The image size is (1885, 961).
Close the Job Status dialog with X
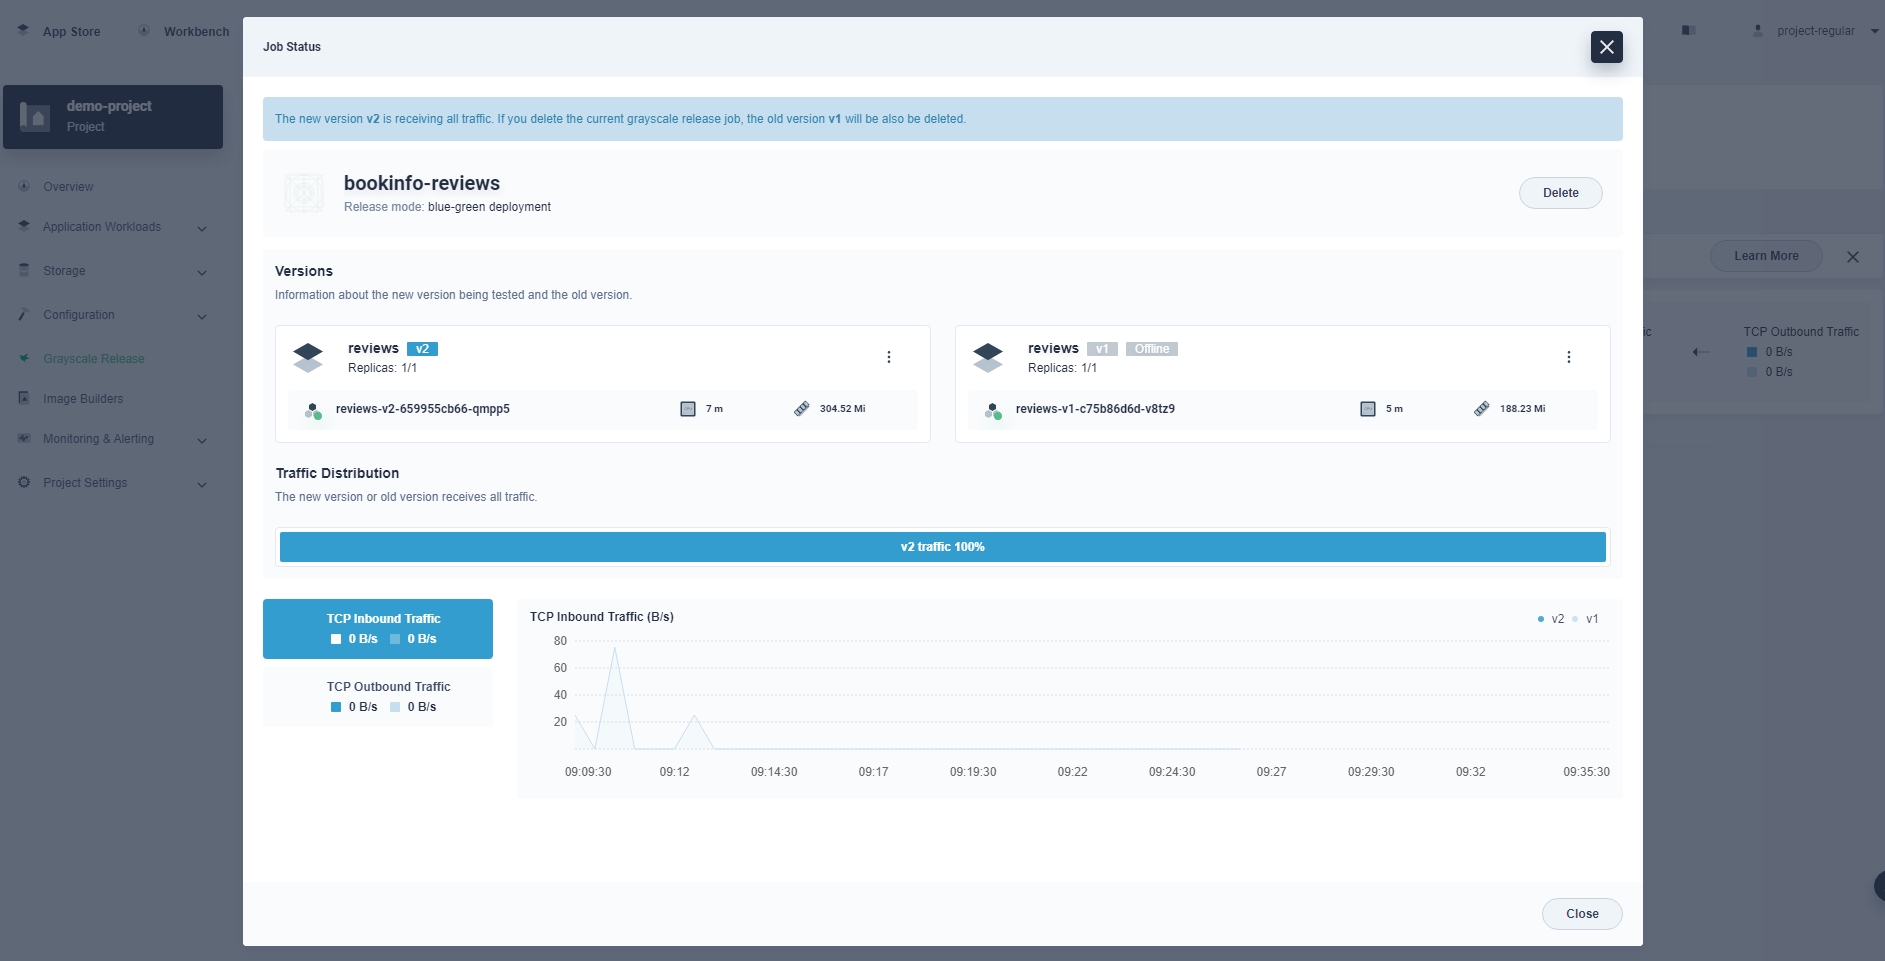(x=1606, y=47)
